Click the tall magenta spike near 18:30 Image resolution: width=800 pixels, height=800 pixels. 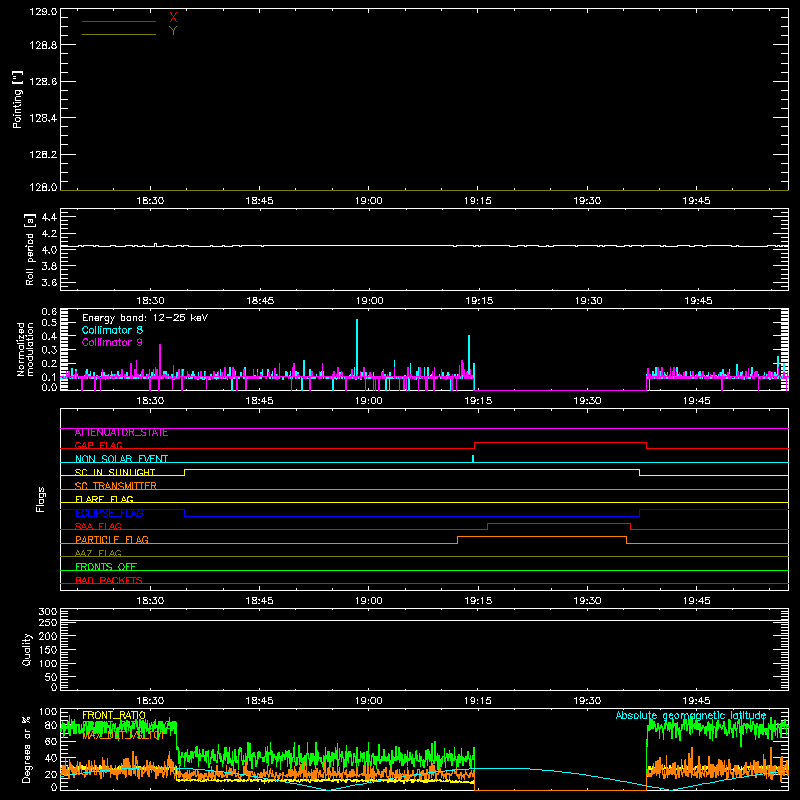(x=160, y=360)
